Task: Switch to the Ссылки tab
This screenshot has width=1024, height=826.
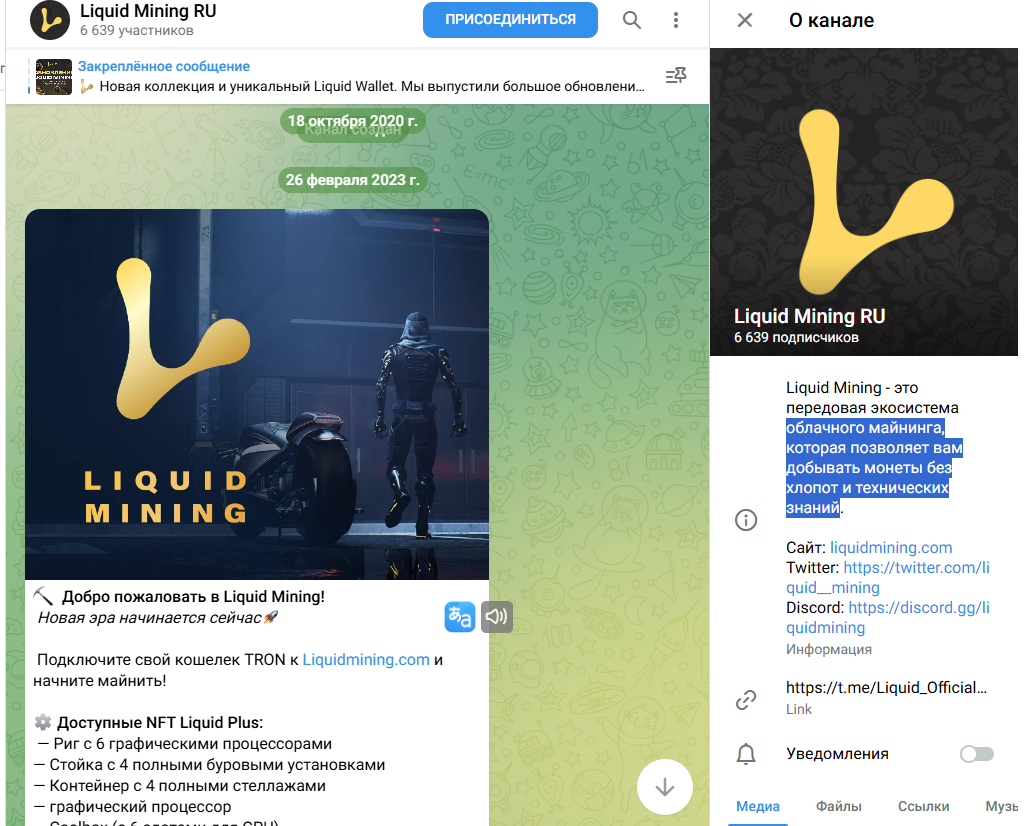Action: click(x=923, y=806)
